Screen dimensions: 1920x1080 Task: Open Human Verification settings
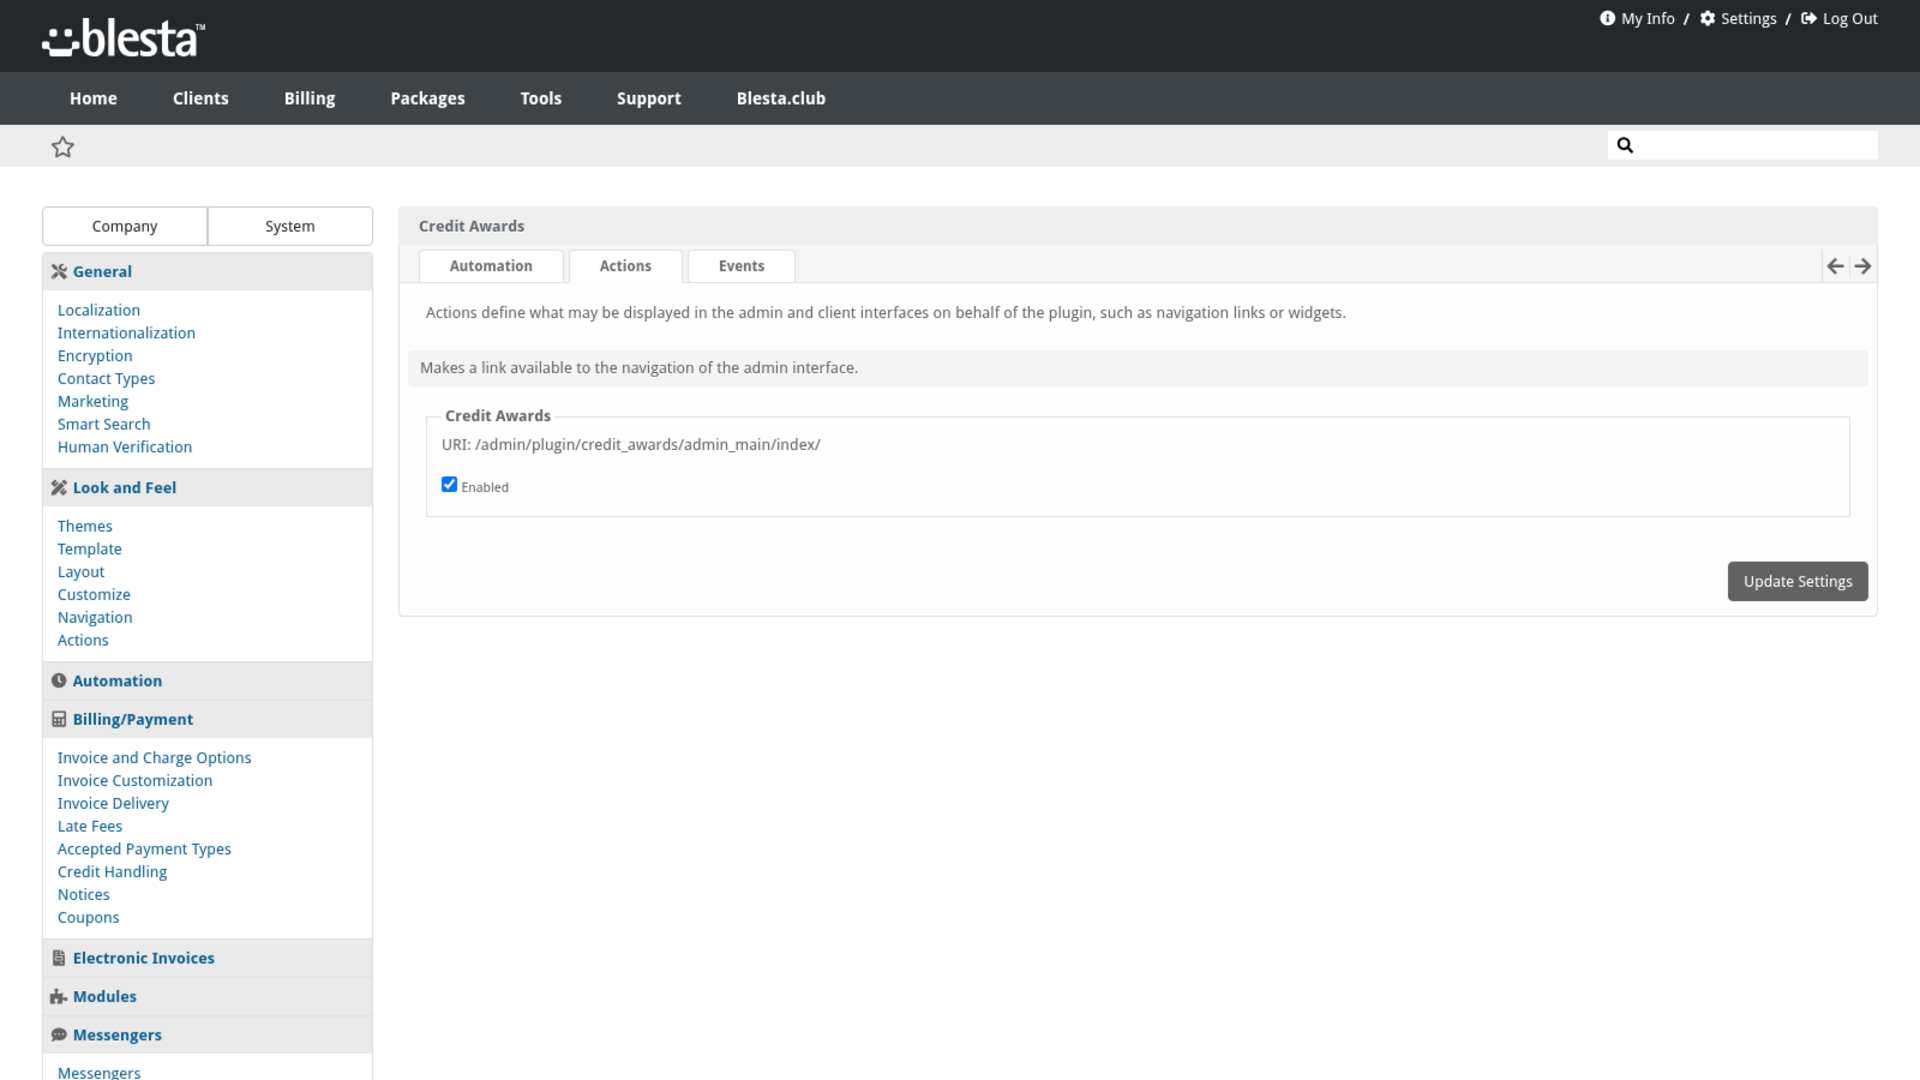point(125,447)
